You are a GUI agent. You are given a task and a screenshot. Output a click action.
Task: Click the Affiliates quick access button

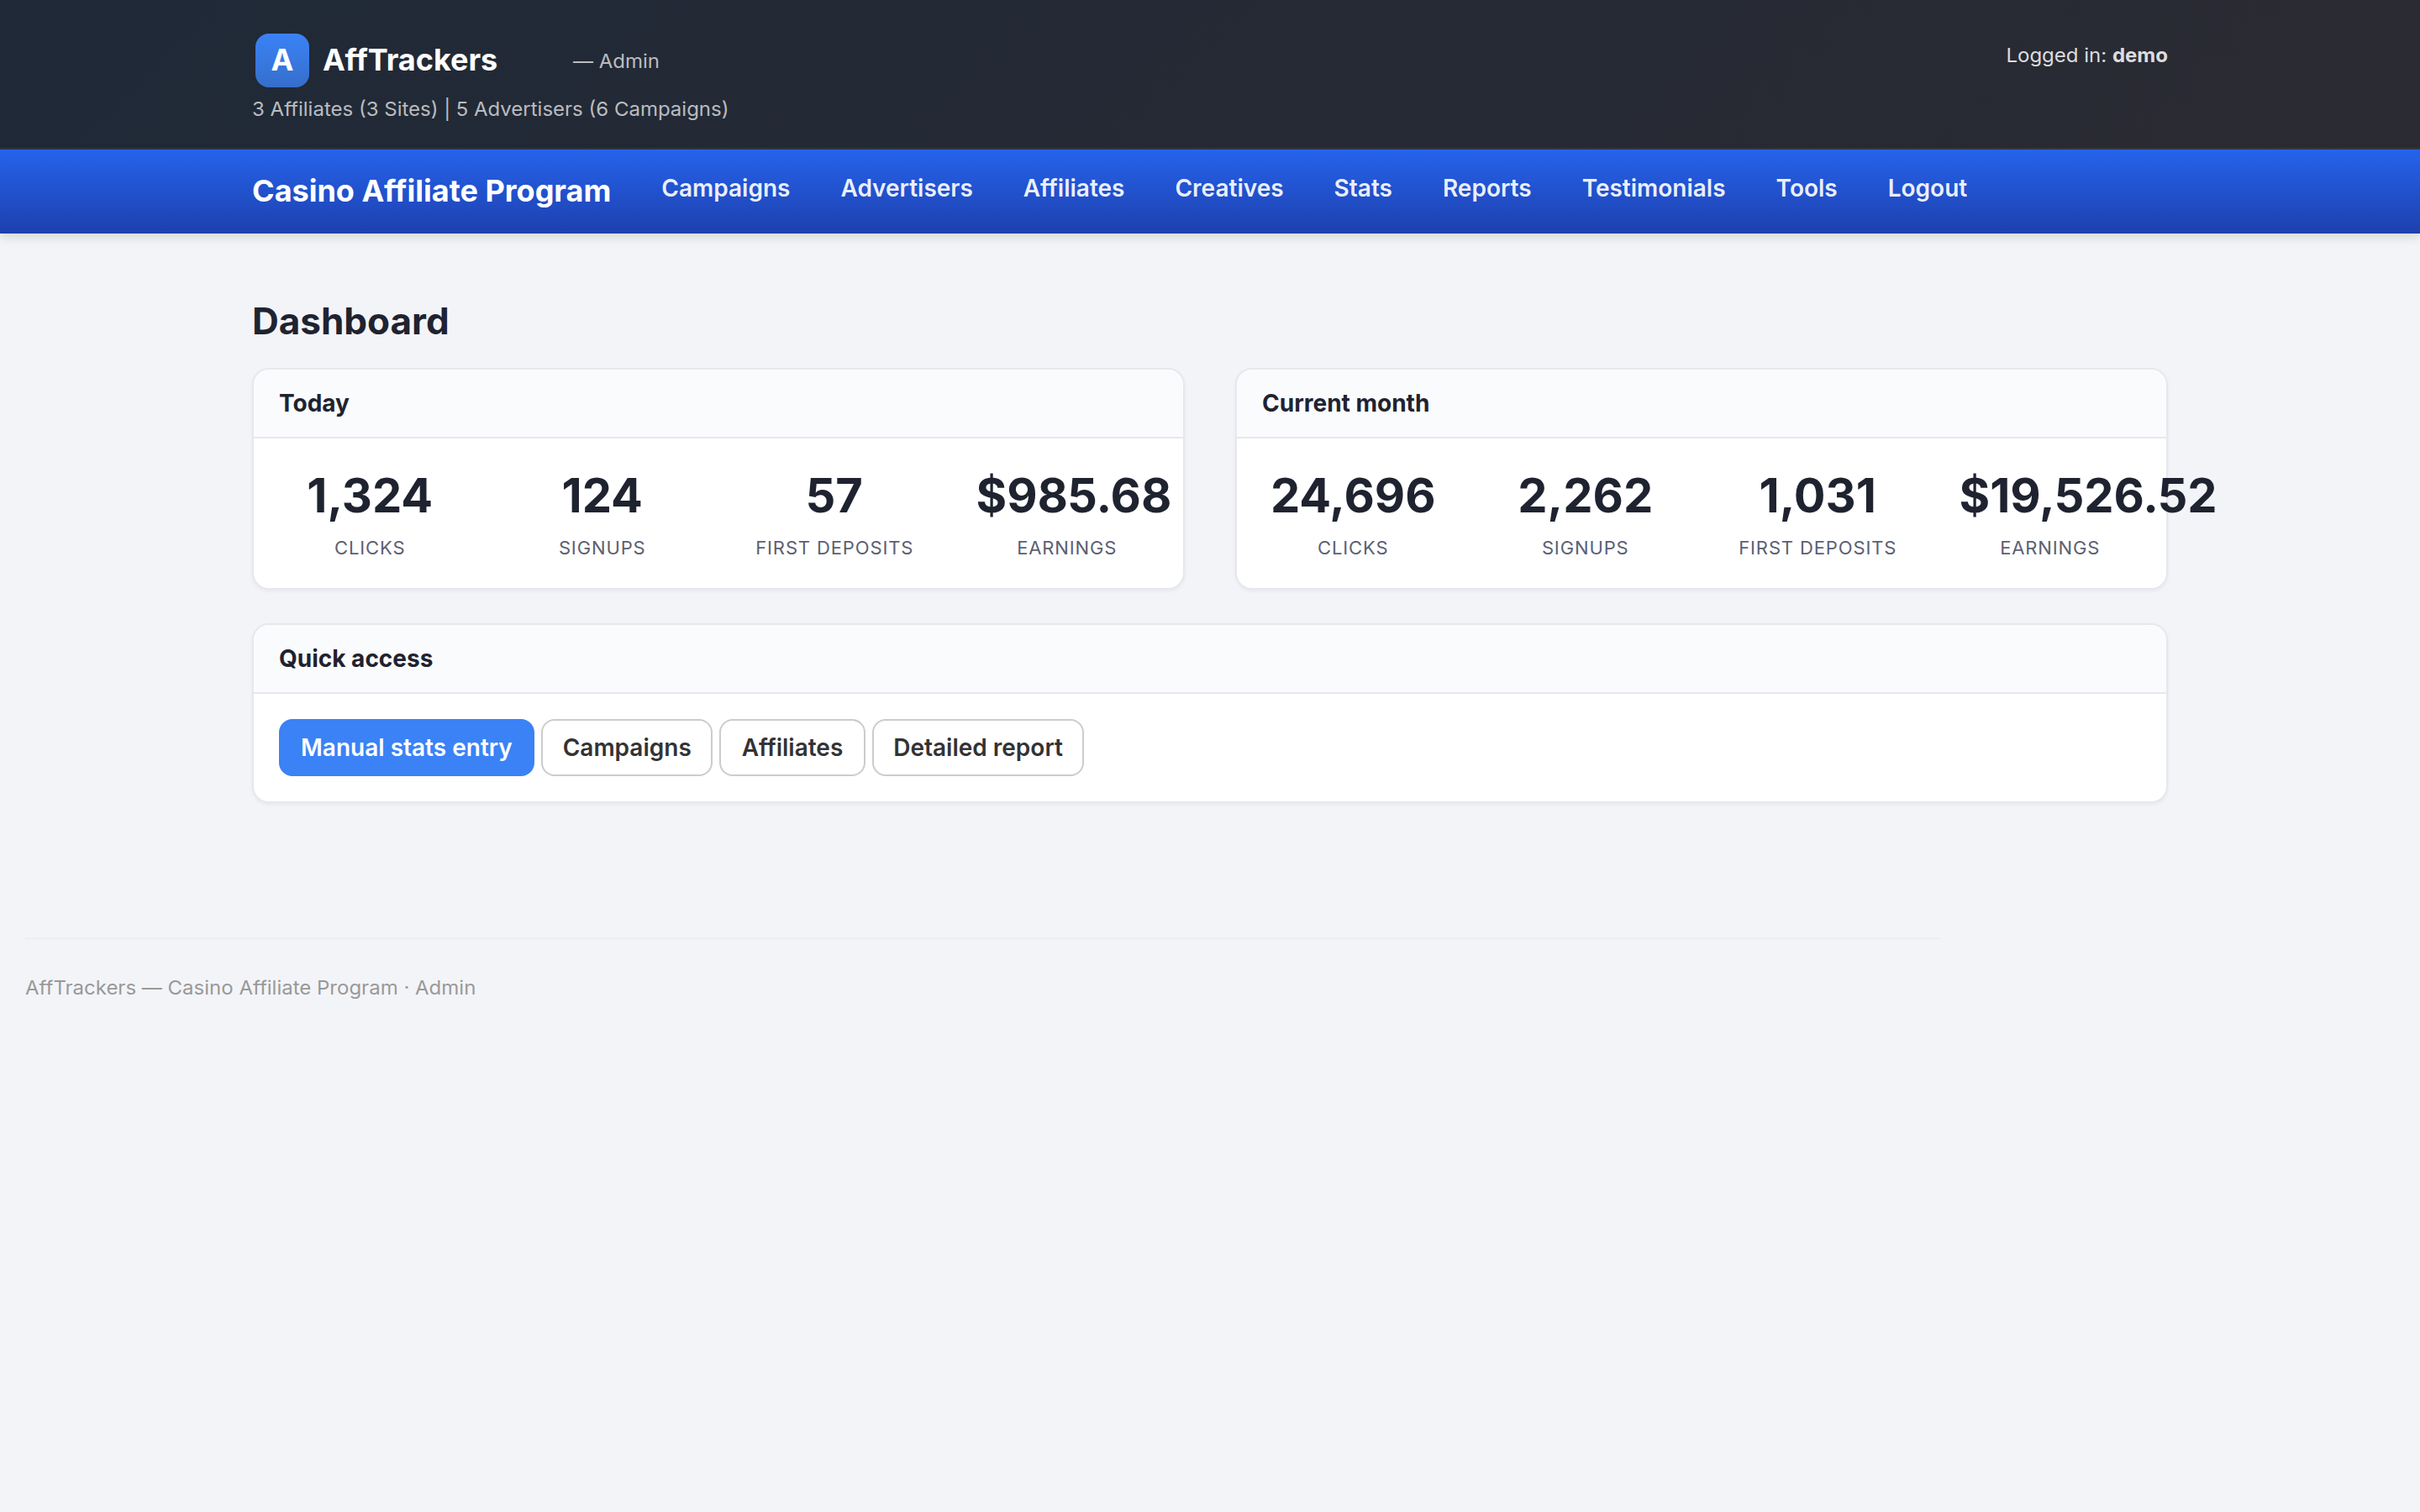pos(792,747)
